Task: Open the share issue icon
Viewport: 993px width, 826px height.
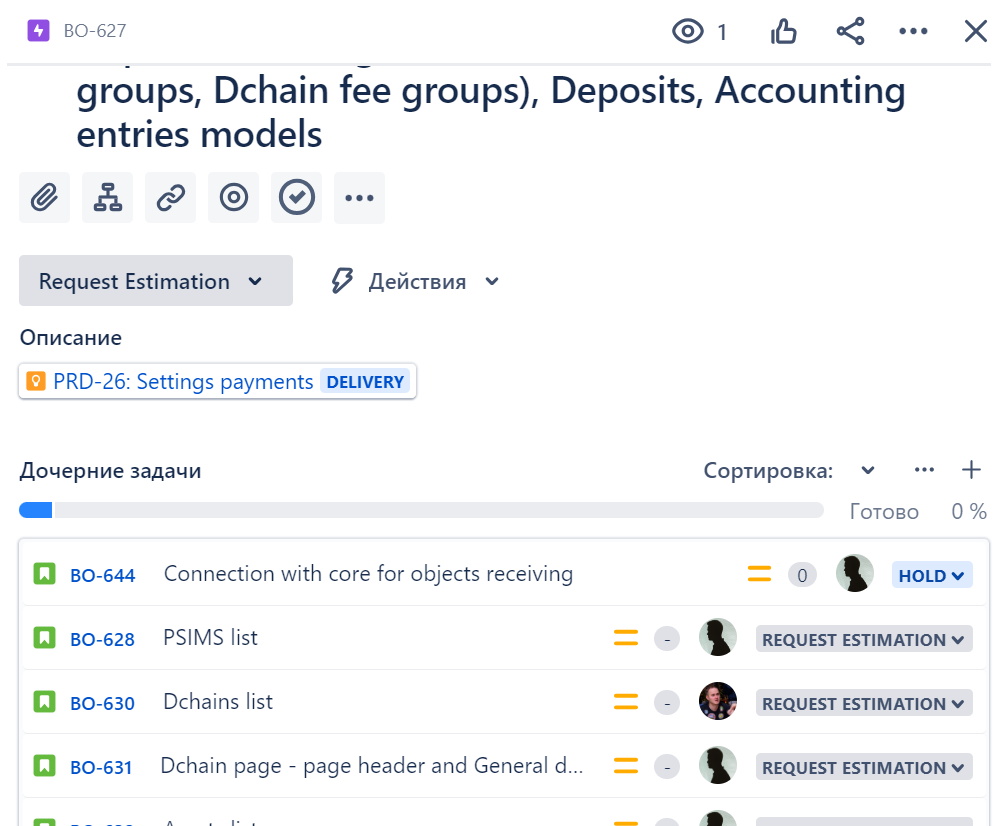Action: pyautogui.click(x=851, y=31)
